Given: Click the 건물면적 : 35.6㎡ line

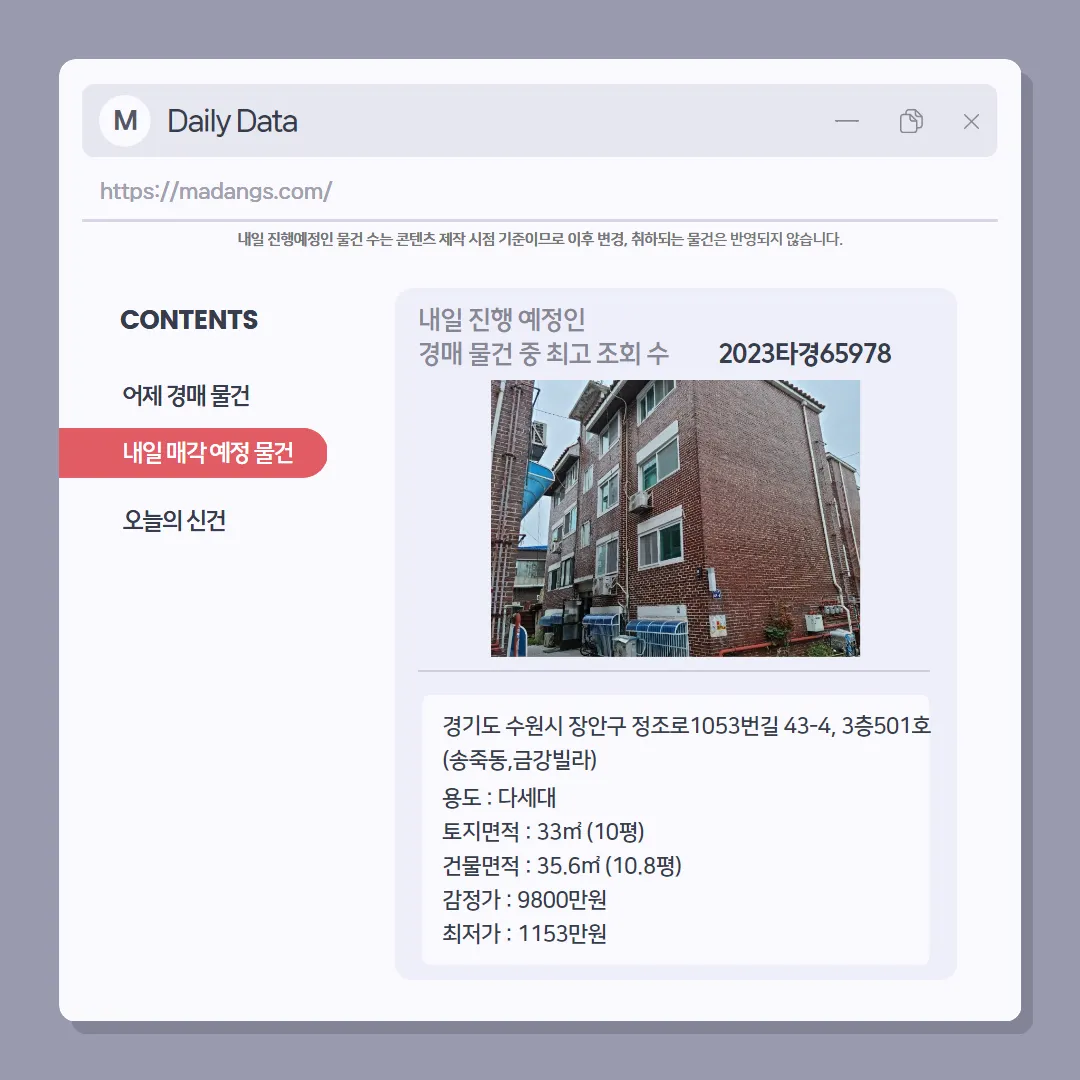Looking at the screenshot, I should 561,865.
